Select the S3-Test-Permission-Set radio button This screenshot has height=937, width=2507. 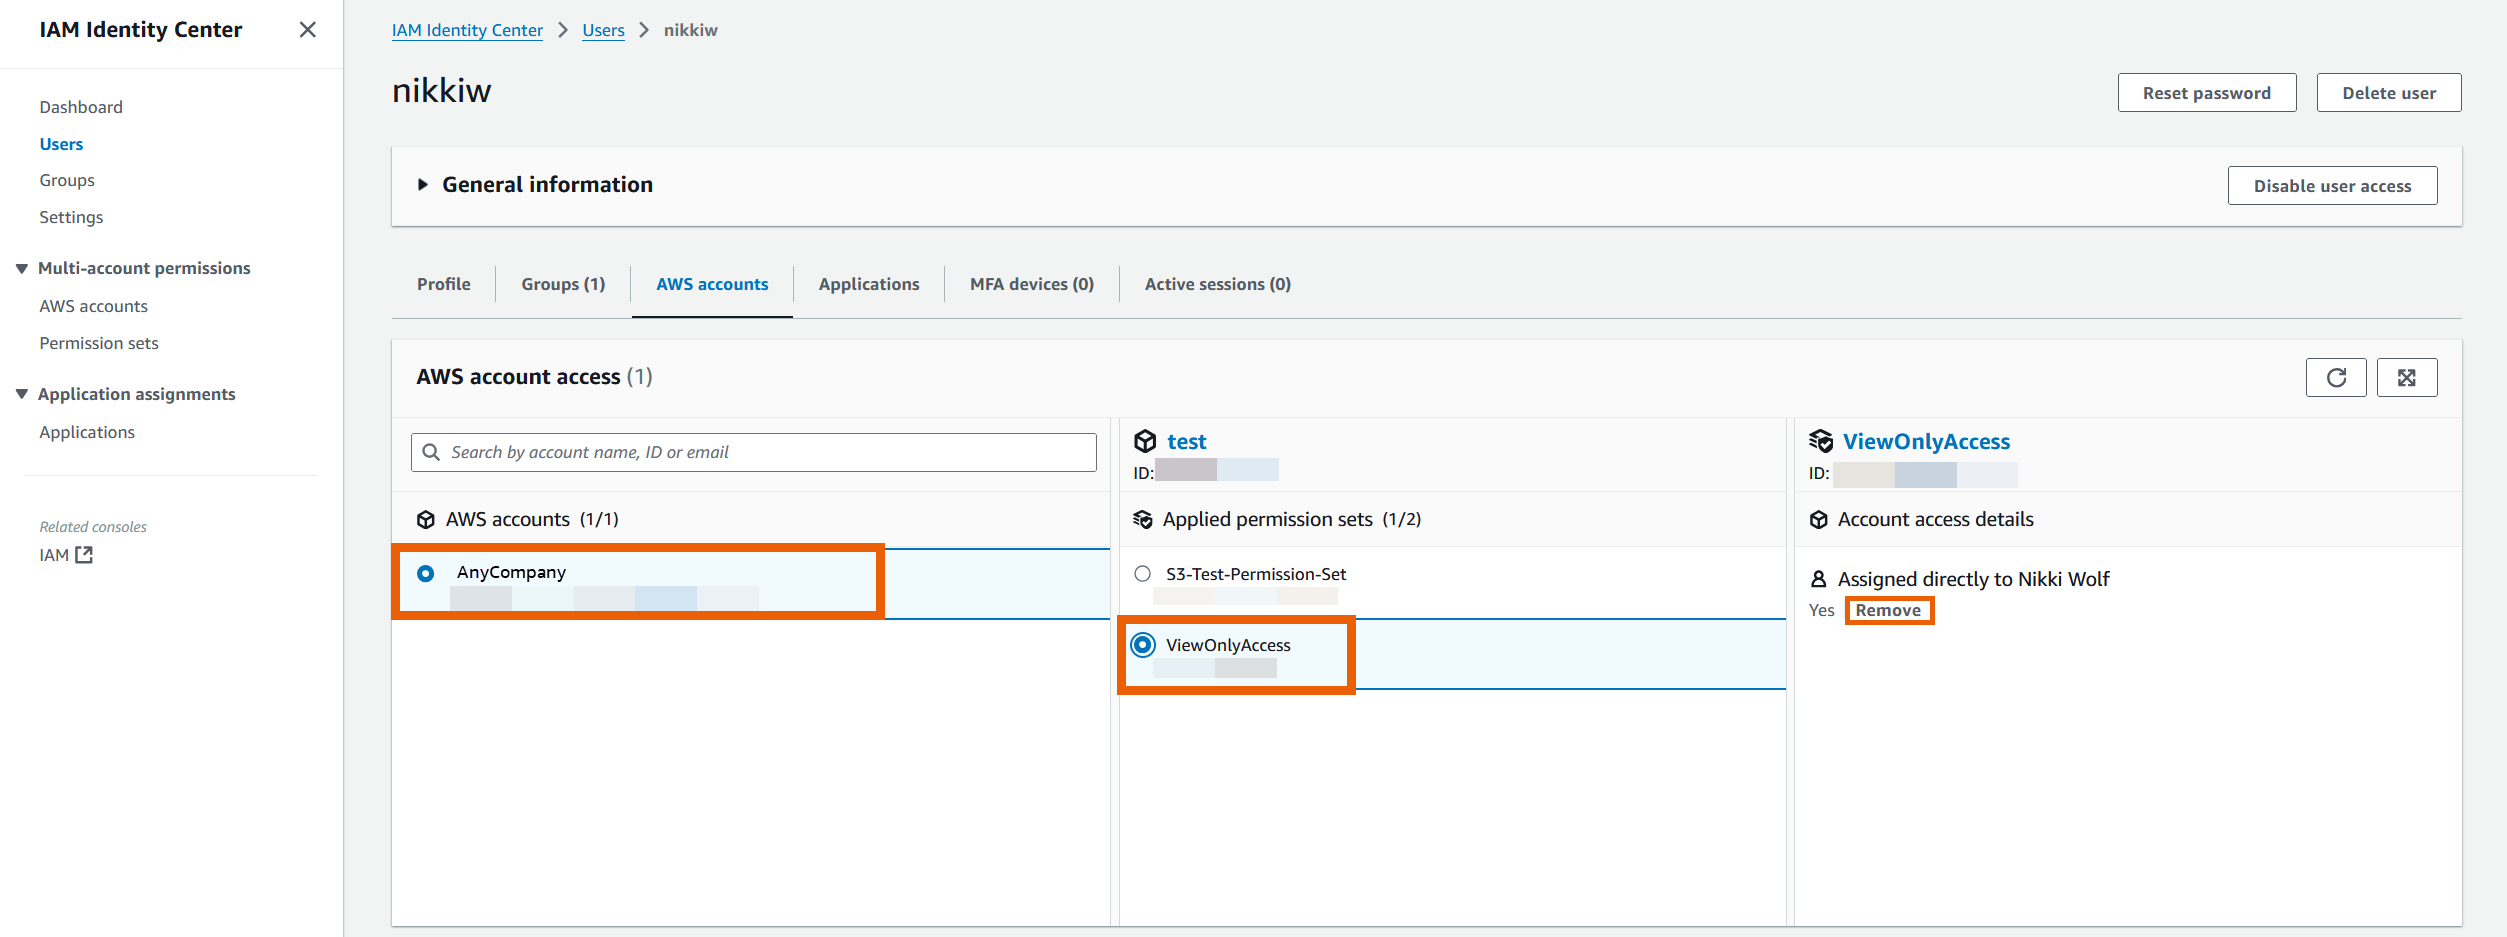click(x=1142, y=573)
